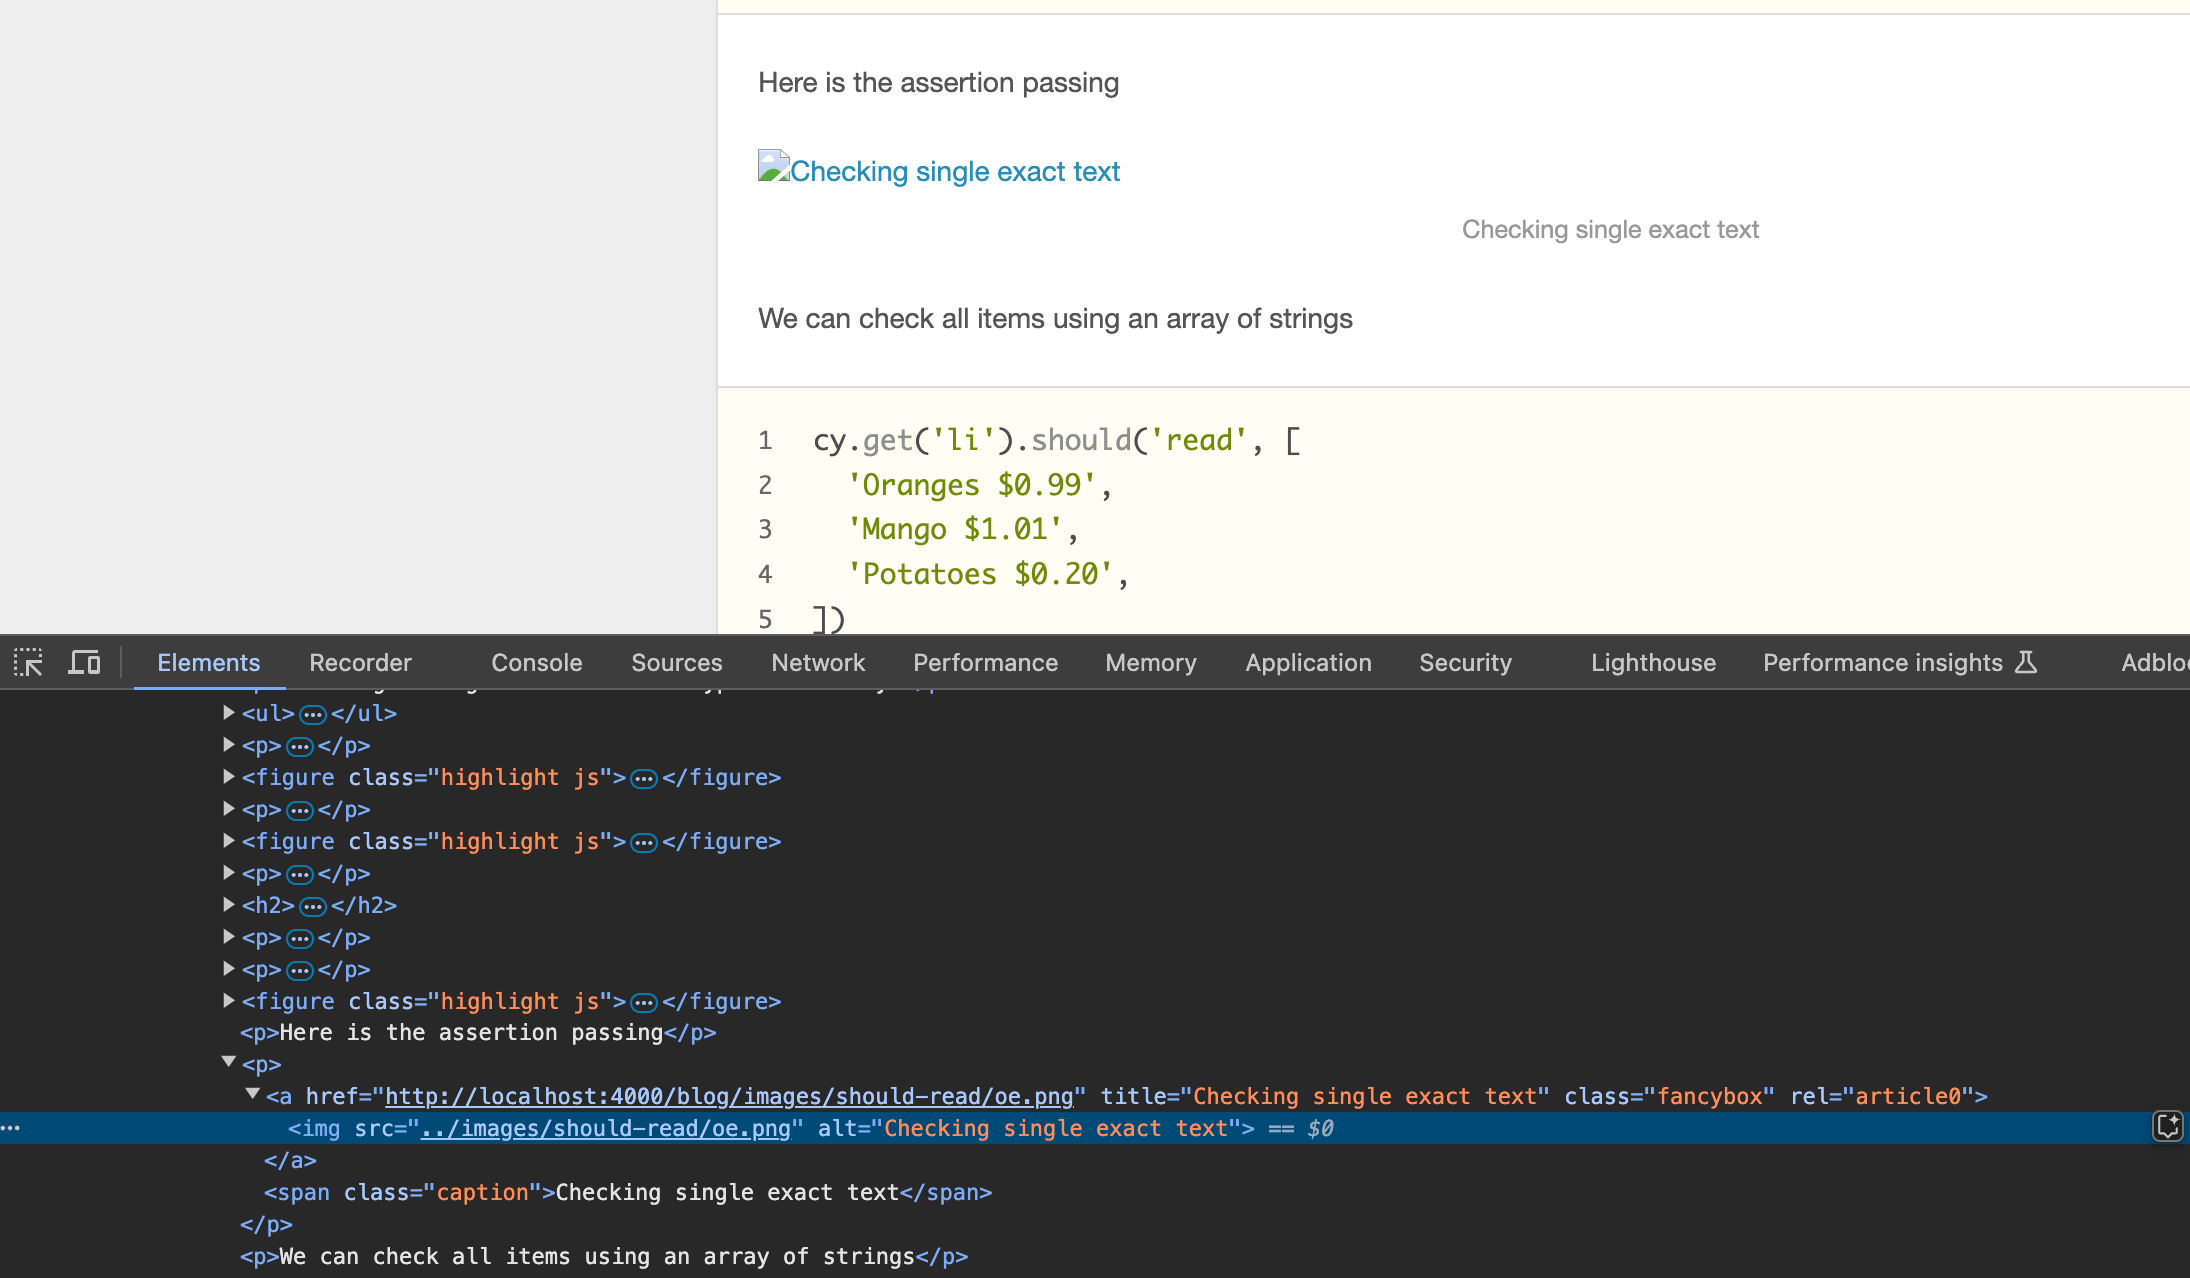The width and height of the screenshot is (2190, 1278).
Task: Click the code string 'Mango $1.01'
Action: click(x=955, y=529)
